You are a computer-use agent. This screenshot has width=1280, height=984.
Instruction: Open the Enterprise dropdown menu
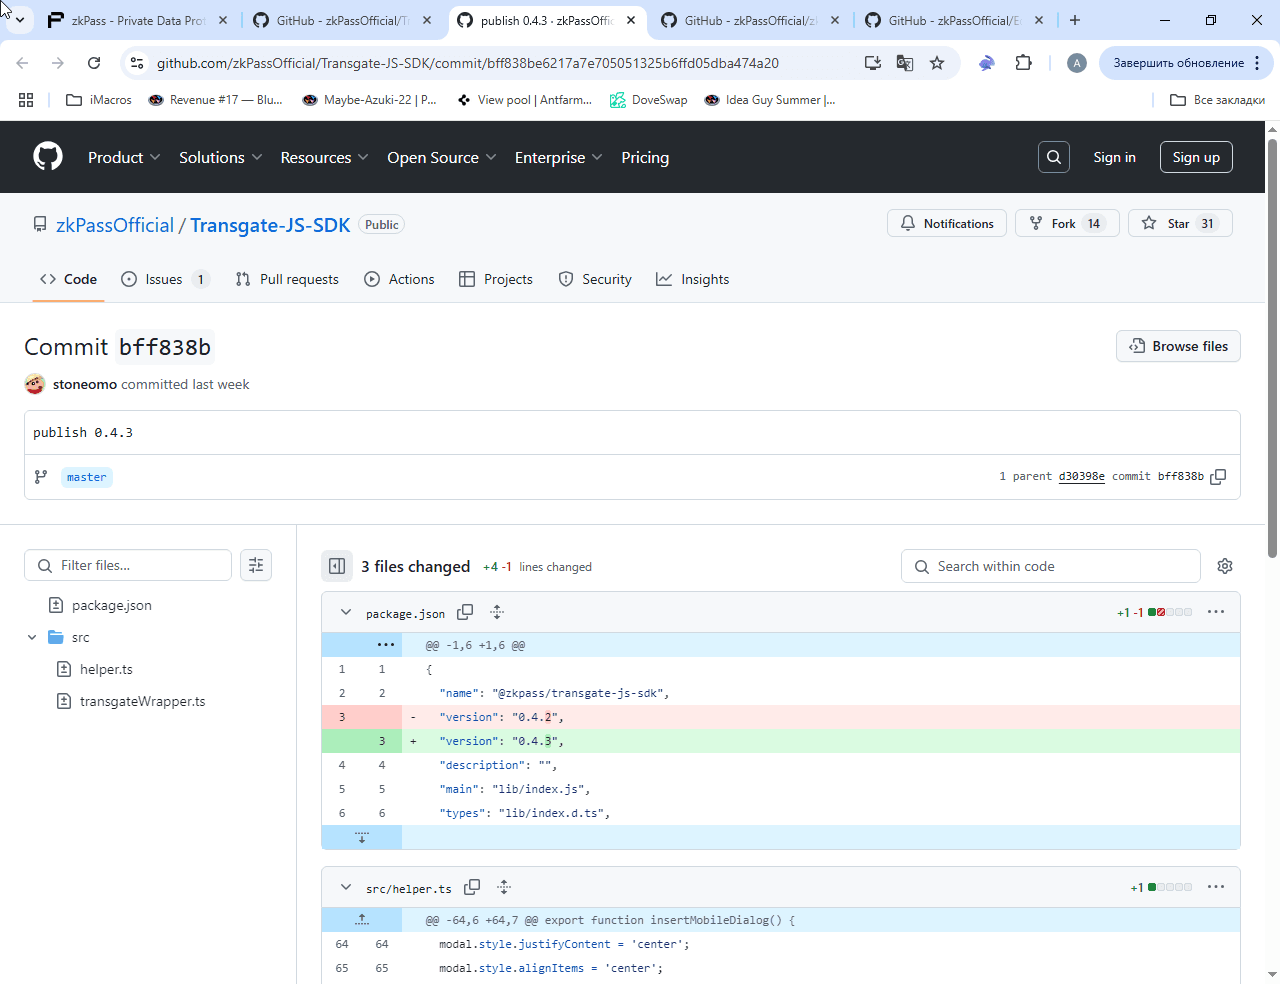pyautogui.click(x=559, y=157)
